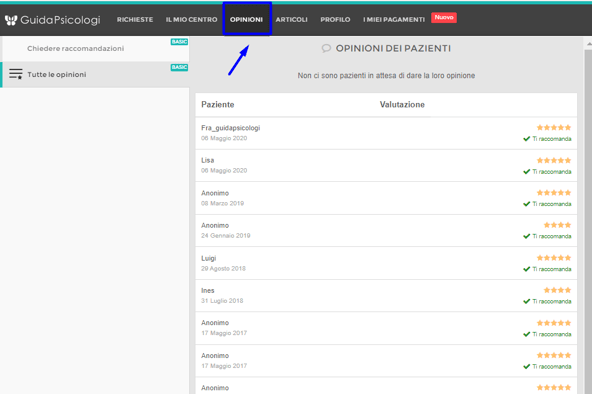
Task: Select the review dated 08 Marzo 2019
Action: click(x=386, y=198)
